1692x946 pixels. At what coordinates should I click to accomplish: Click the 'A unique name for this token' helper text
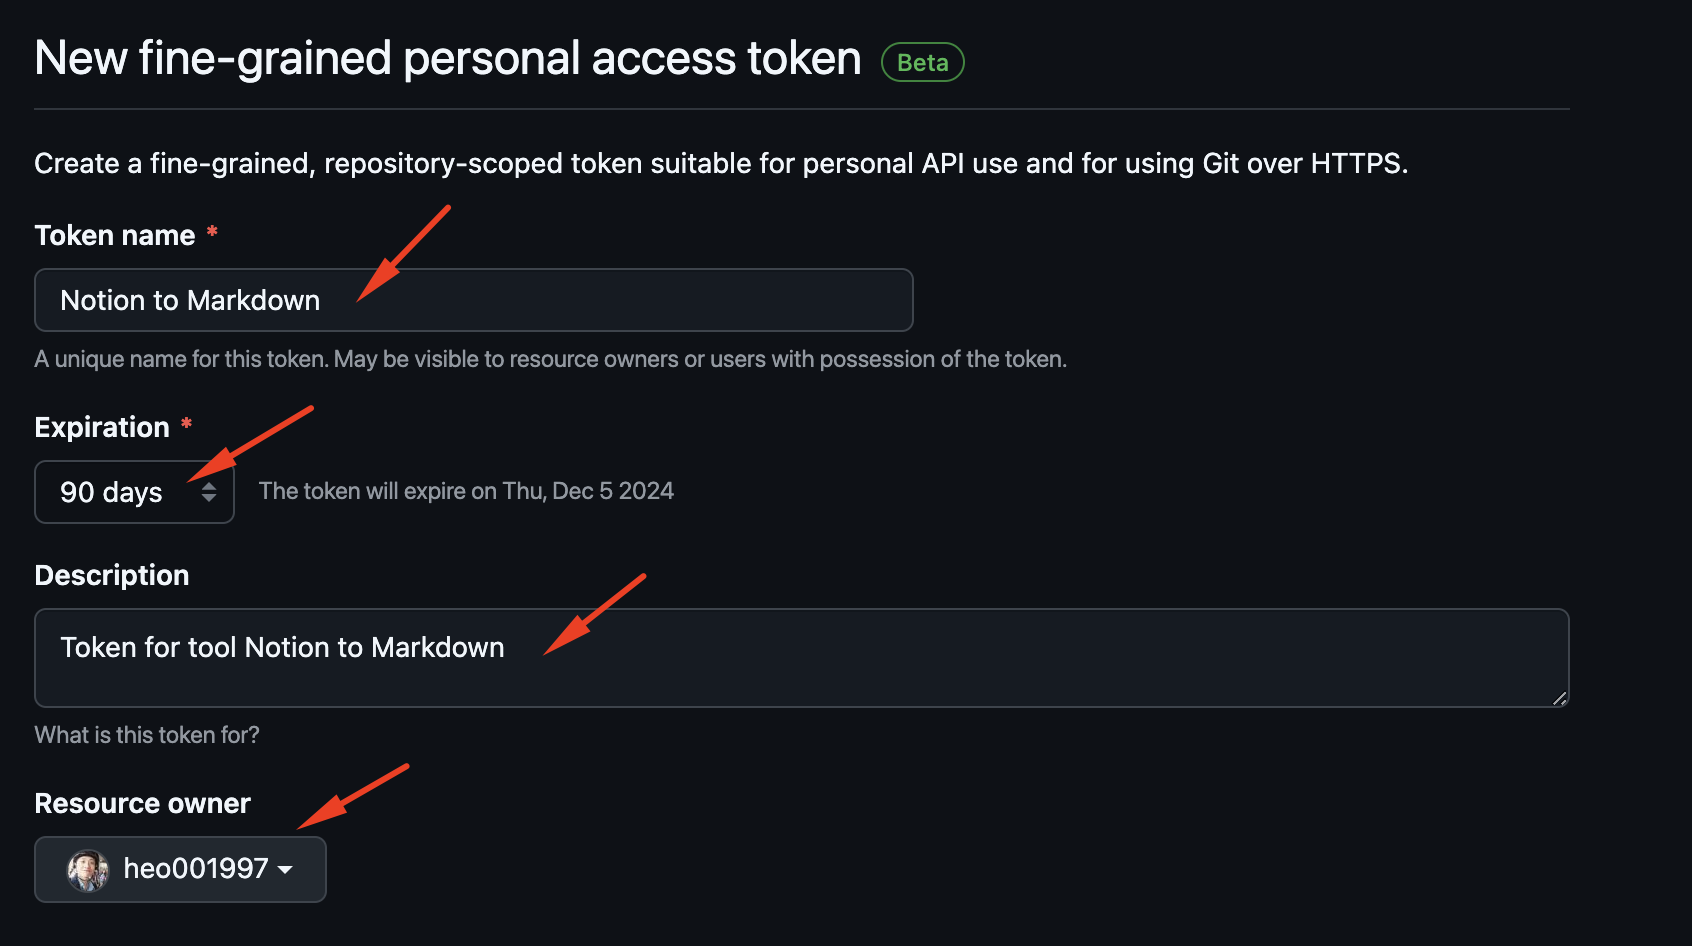click(550, 359)
